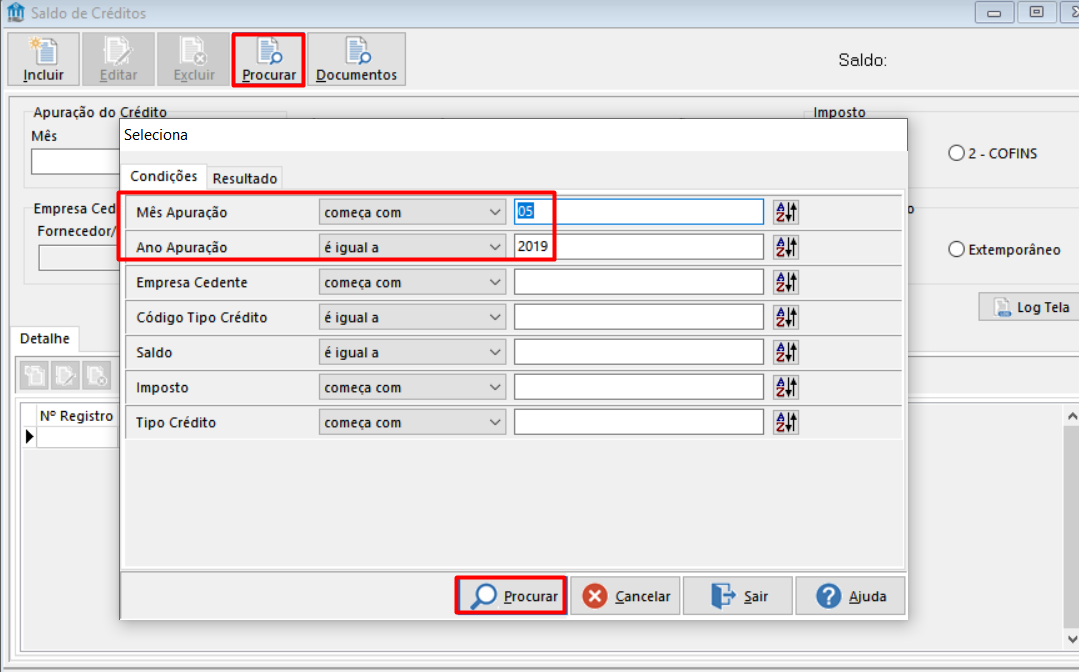Click the Tipo Crédito value field
Viewport: 1079px width, 672px height.
pos(639,422)
